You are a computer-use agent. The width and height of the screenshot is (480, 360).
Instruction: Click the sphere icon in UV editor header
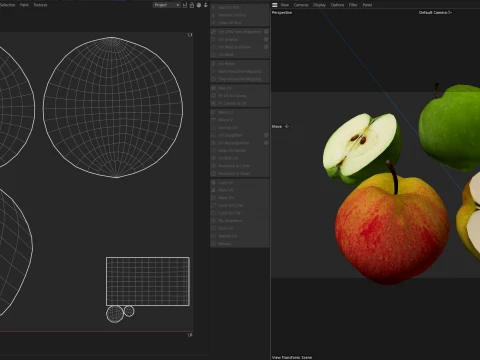click(199, 5)
